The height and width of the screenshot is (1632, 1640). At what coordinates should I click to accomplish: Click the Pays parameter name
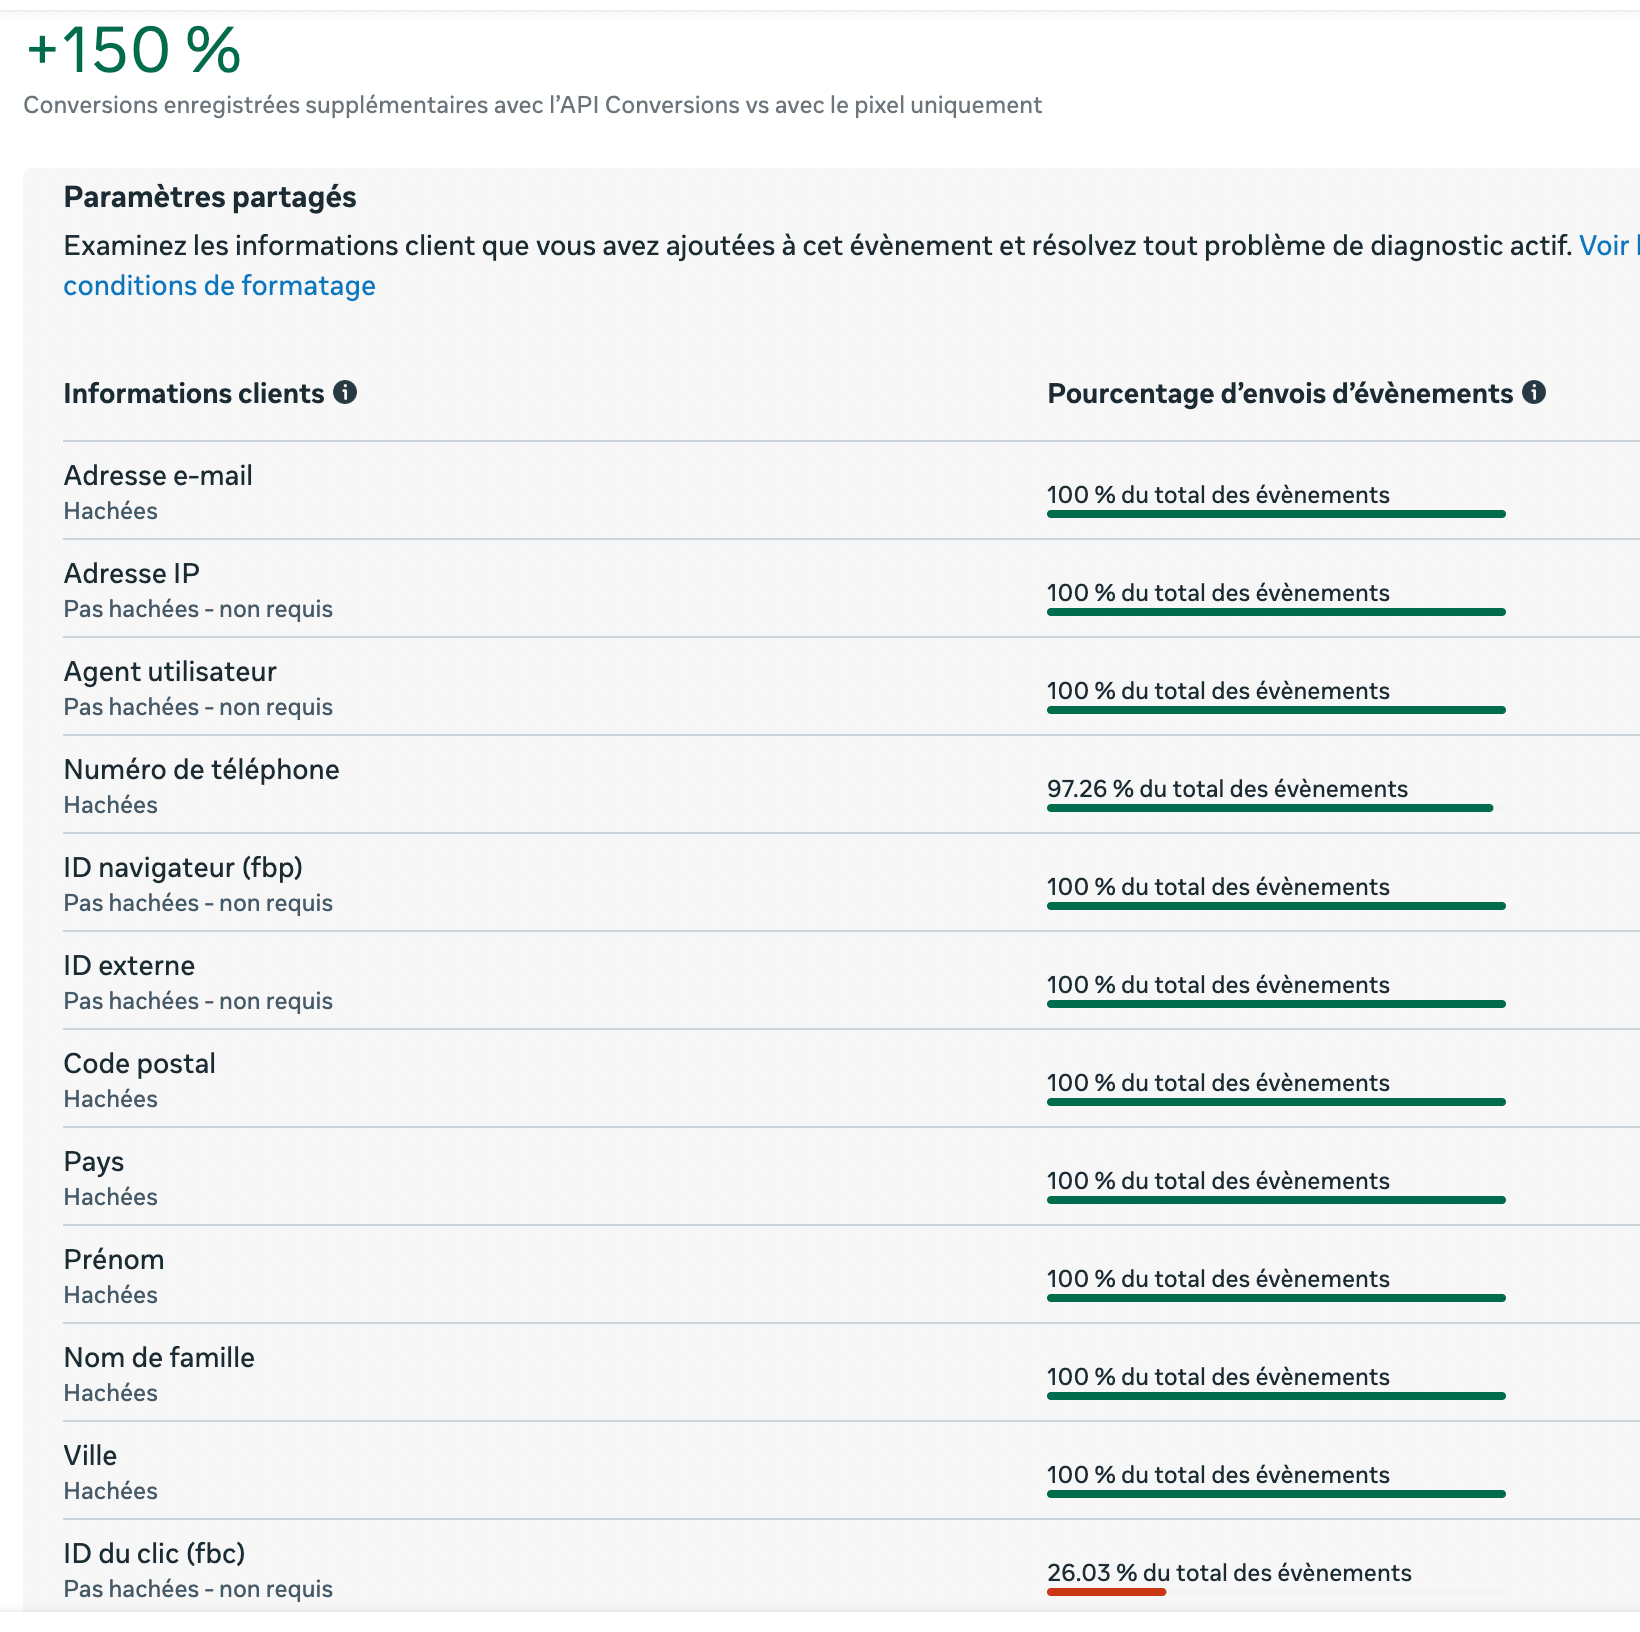(94, 1161)
